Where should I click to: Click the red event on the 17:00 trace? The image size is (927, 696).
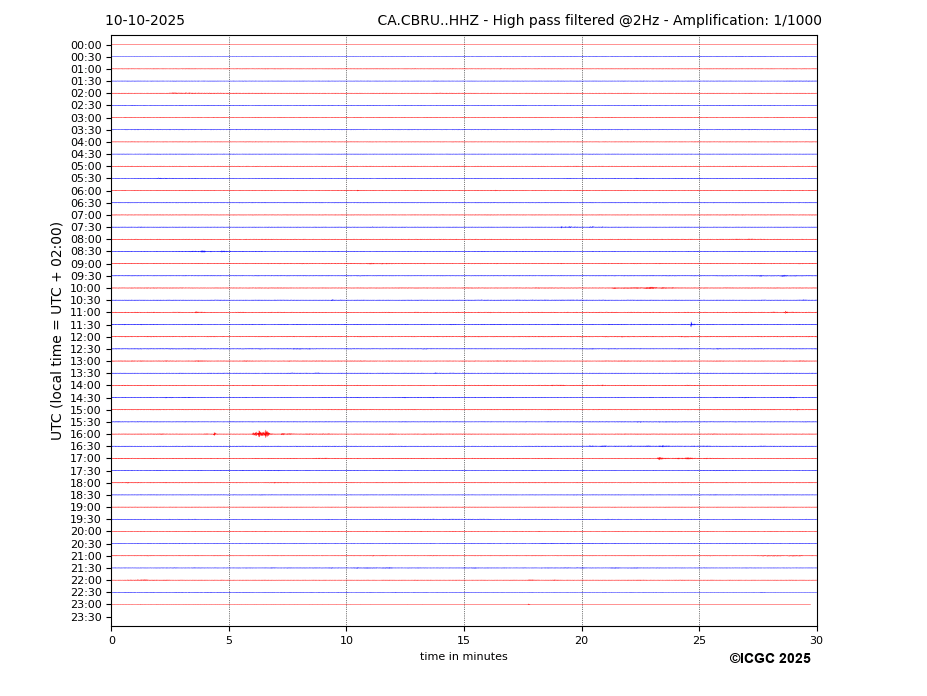pyautogui.click(x=661, y=458)
